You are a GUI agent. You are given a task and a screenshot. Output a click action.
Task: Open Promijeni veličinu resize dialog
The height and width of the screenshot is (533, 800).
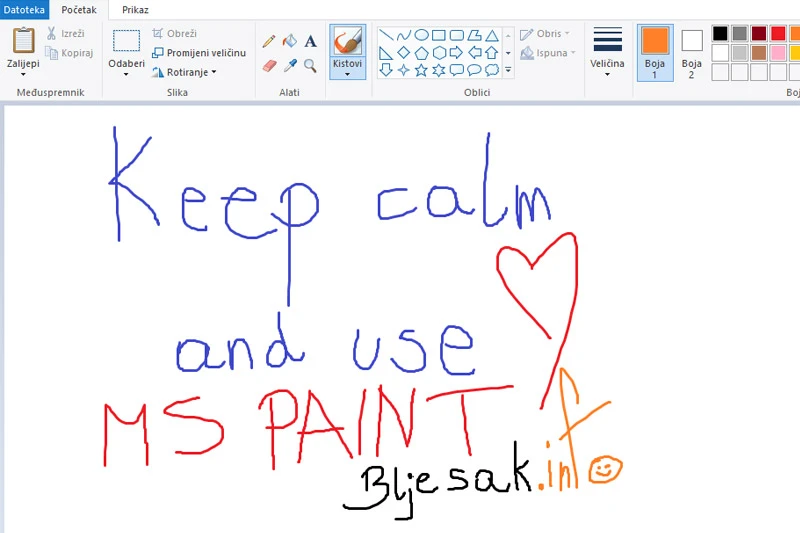(x=199, y=53)
